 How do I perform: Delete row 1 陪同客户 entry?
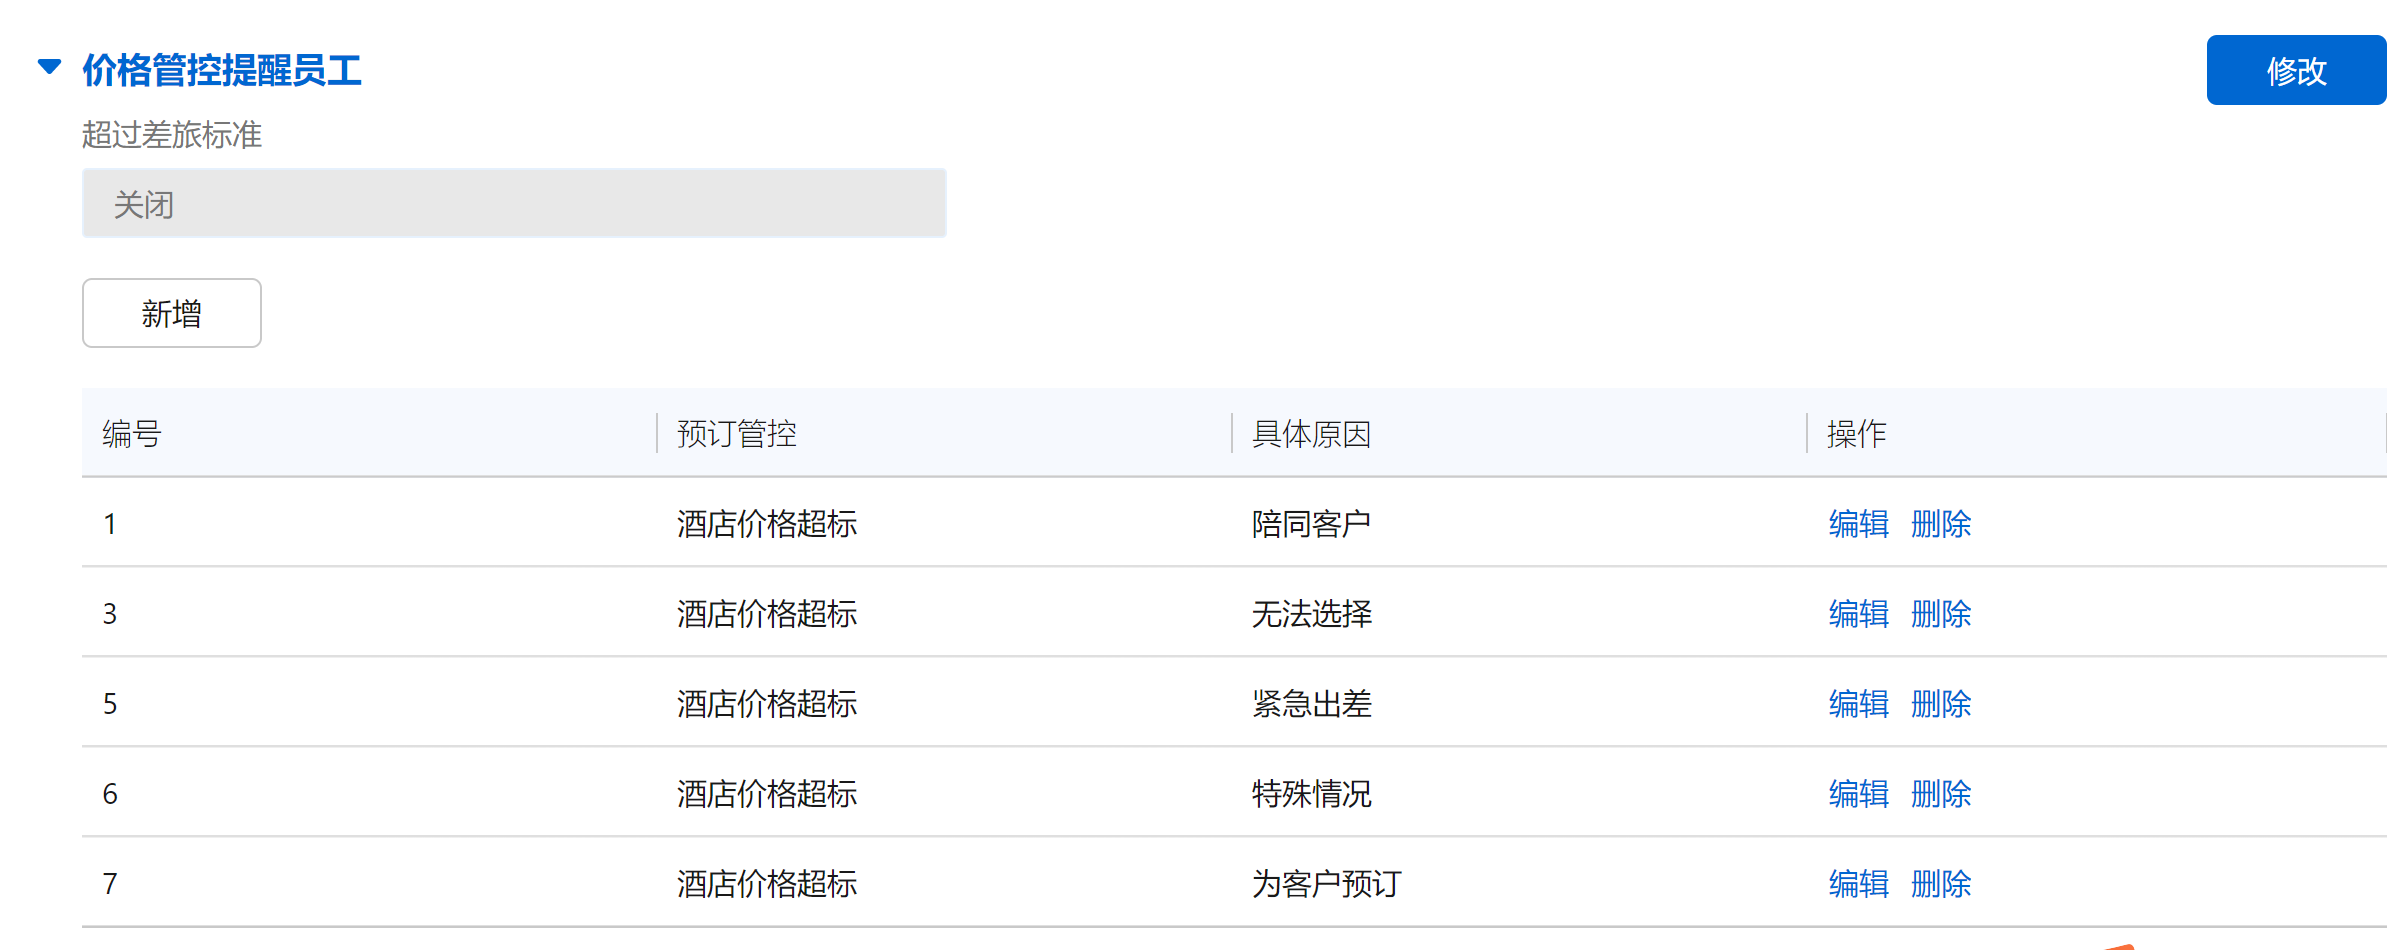point(1940,524)
